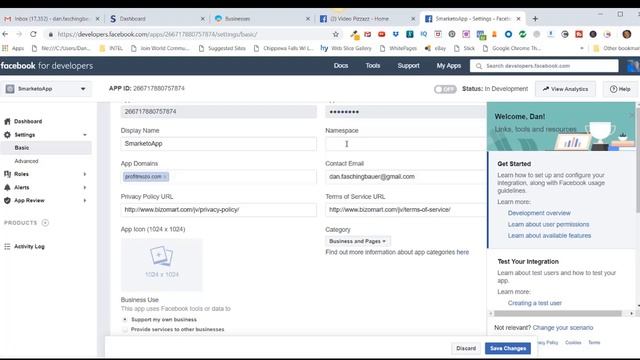The height and width of the screenshot is (360, 640).
Task: Click the Save Changes button
Action: tap(508, 348)
